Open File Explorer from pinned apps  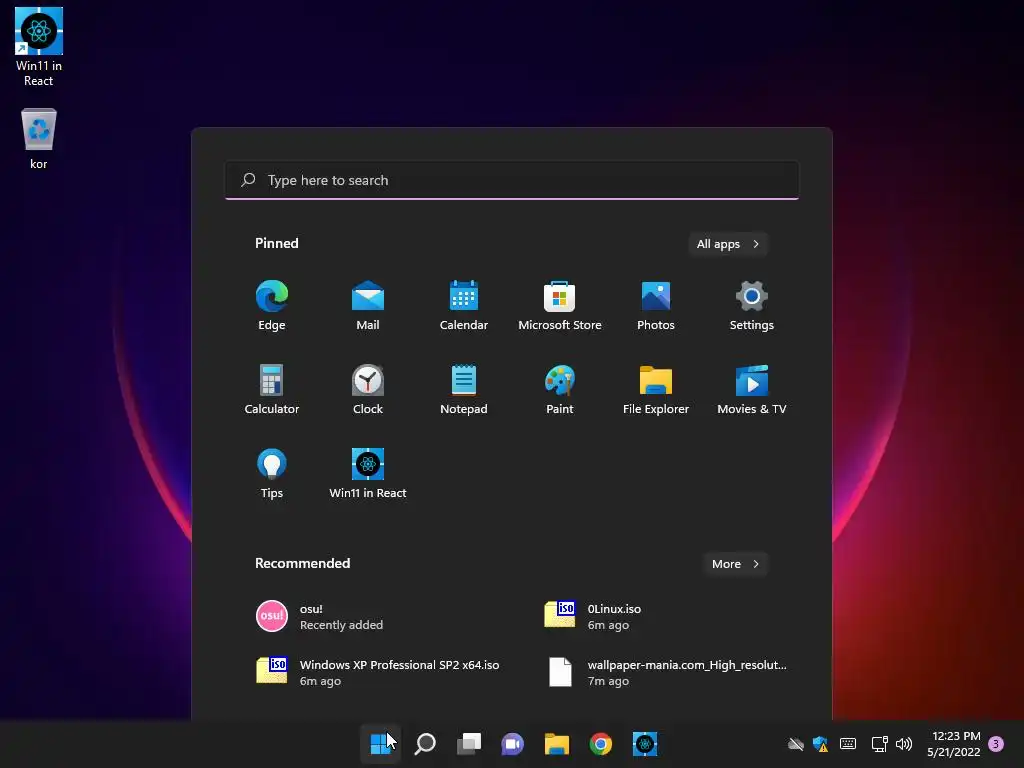tap(656, 390)
